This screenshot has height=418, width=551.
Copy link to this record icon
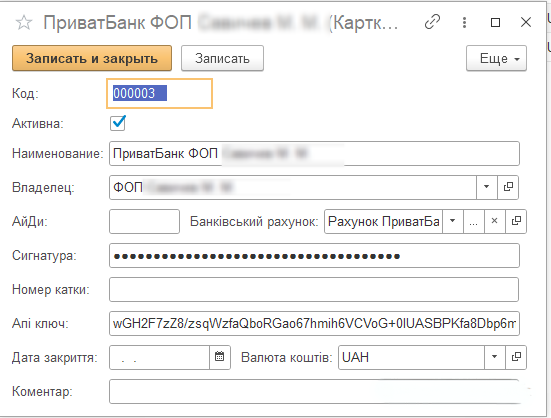click(432, 22)
